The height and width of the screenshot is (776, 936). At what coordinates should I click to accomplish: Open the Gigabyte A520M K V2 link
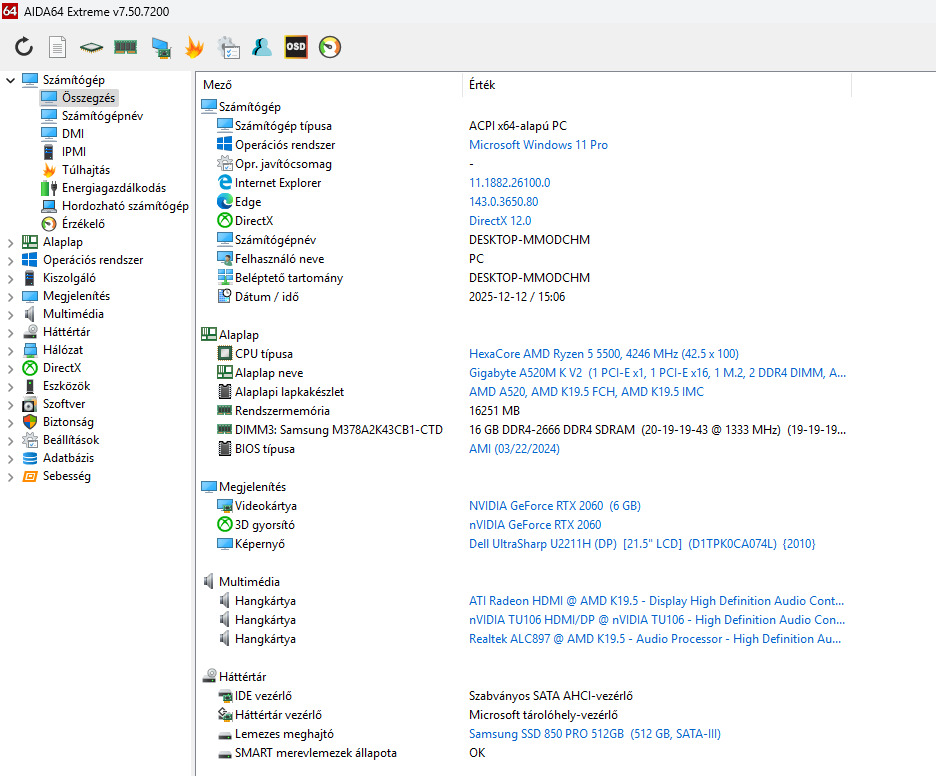[x=657, y=372]
